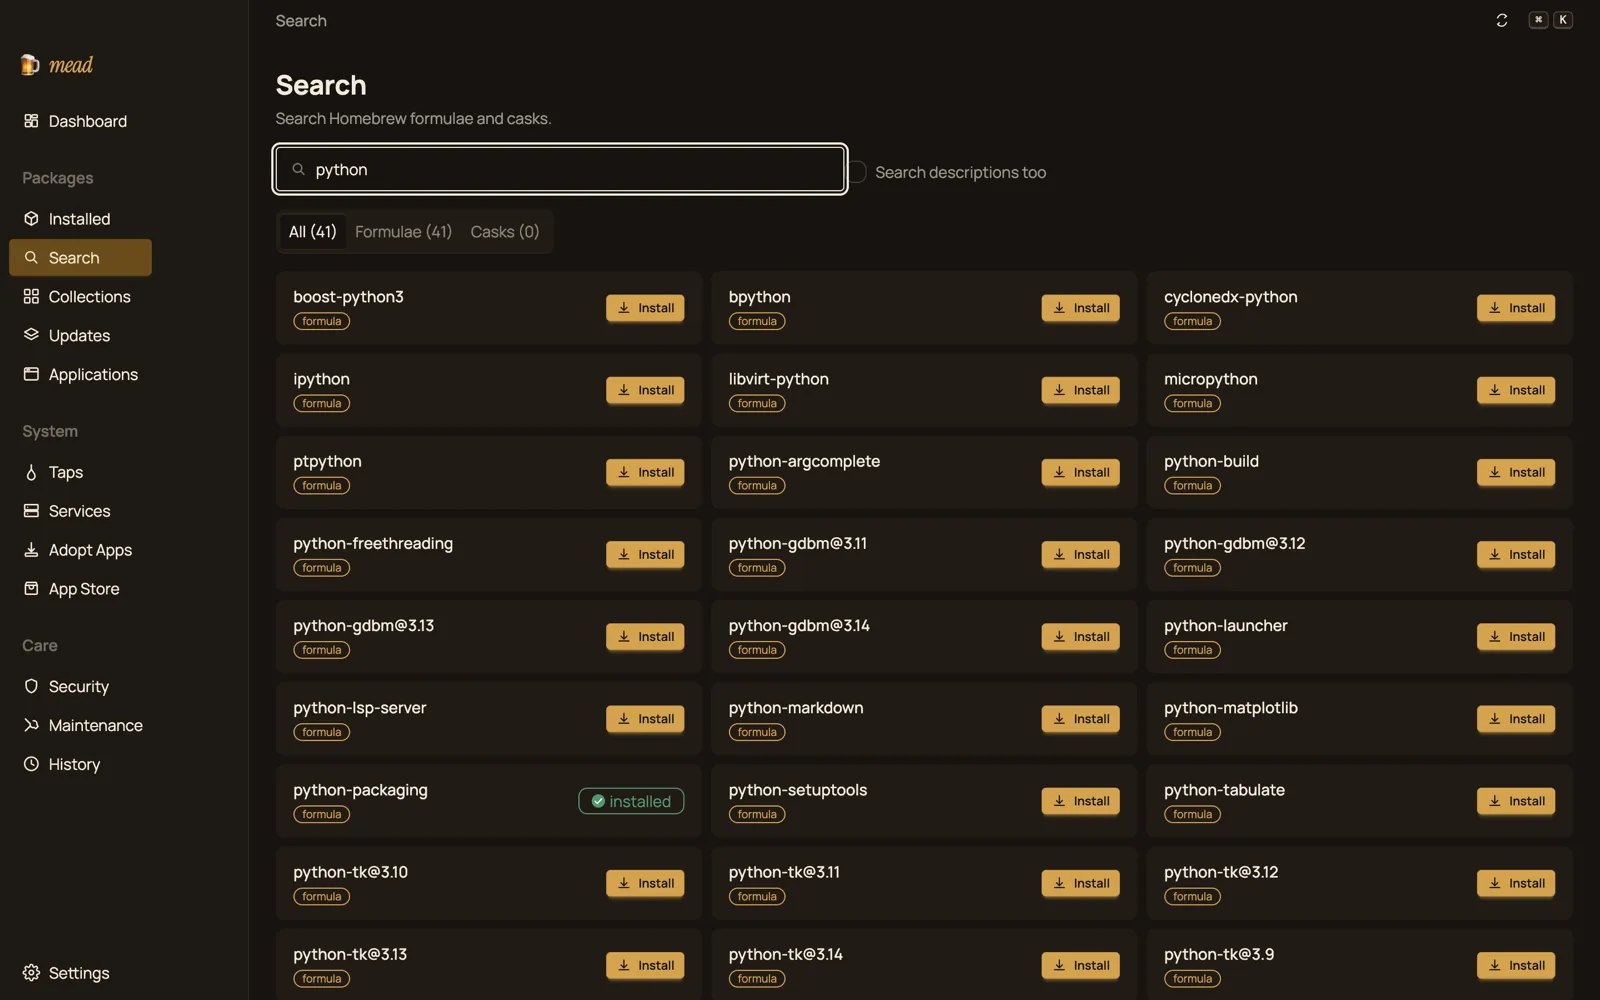Install cyclonedx-python
Screen dimensions: 1600x1000
(1516, 308)
